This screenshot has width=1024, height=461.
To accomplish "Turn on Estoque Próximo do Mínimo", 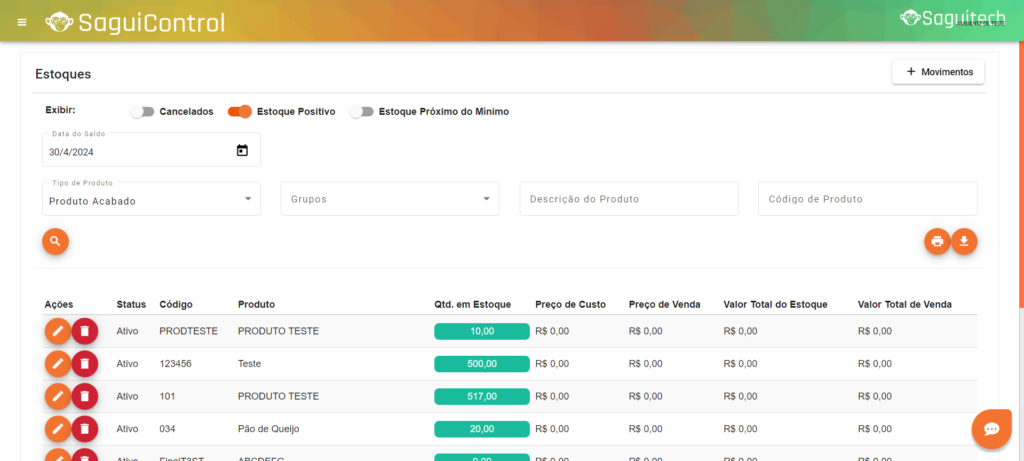I will (361, 112).
